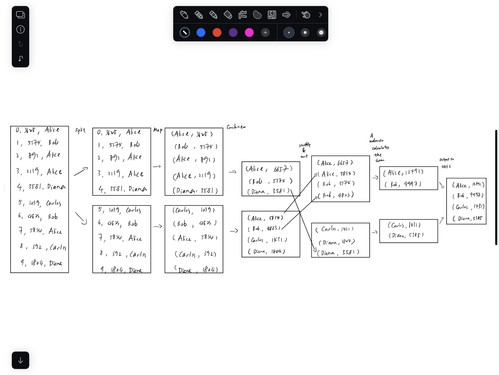
Task: Undo the last stroke
Action: pyautogui.click(x=20, y=59)
